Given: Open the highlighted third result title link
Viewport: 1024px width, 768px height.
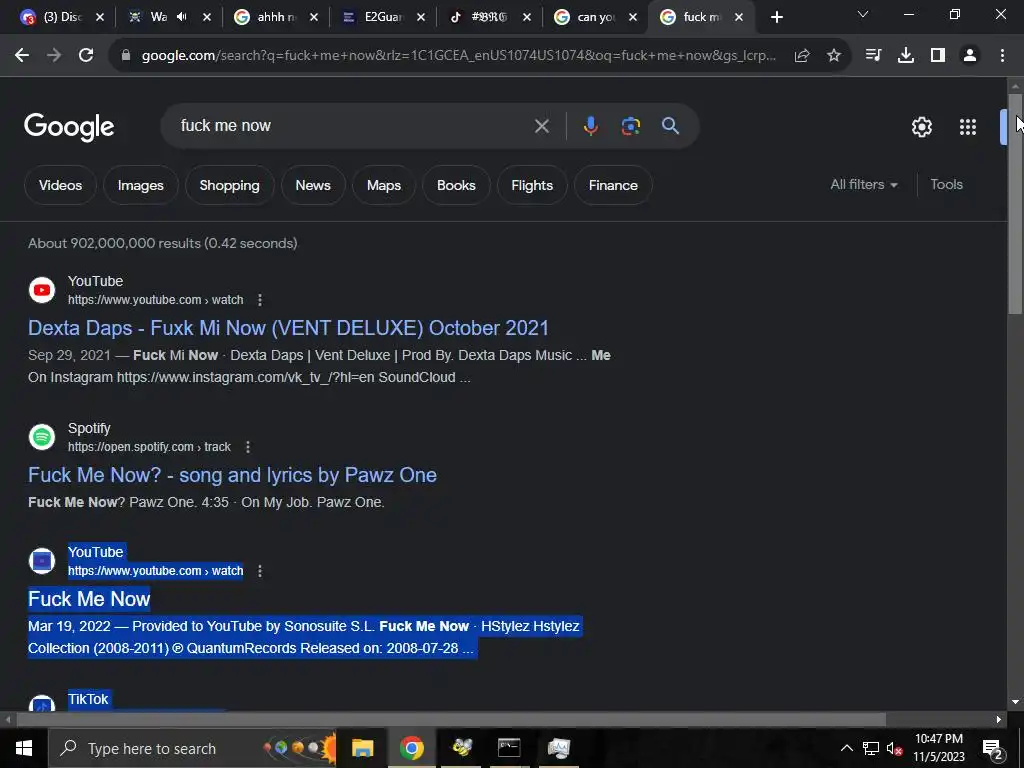Looking at the screenshot, I should coord(89,599).
